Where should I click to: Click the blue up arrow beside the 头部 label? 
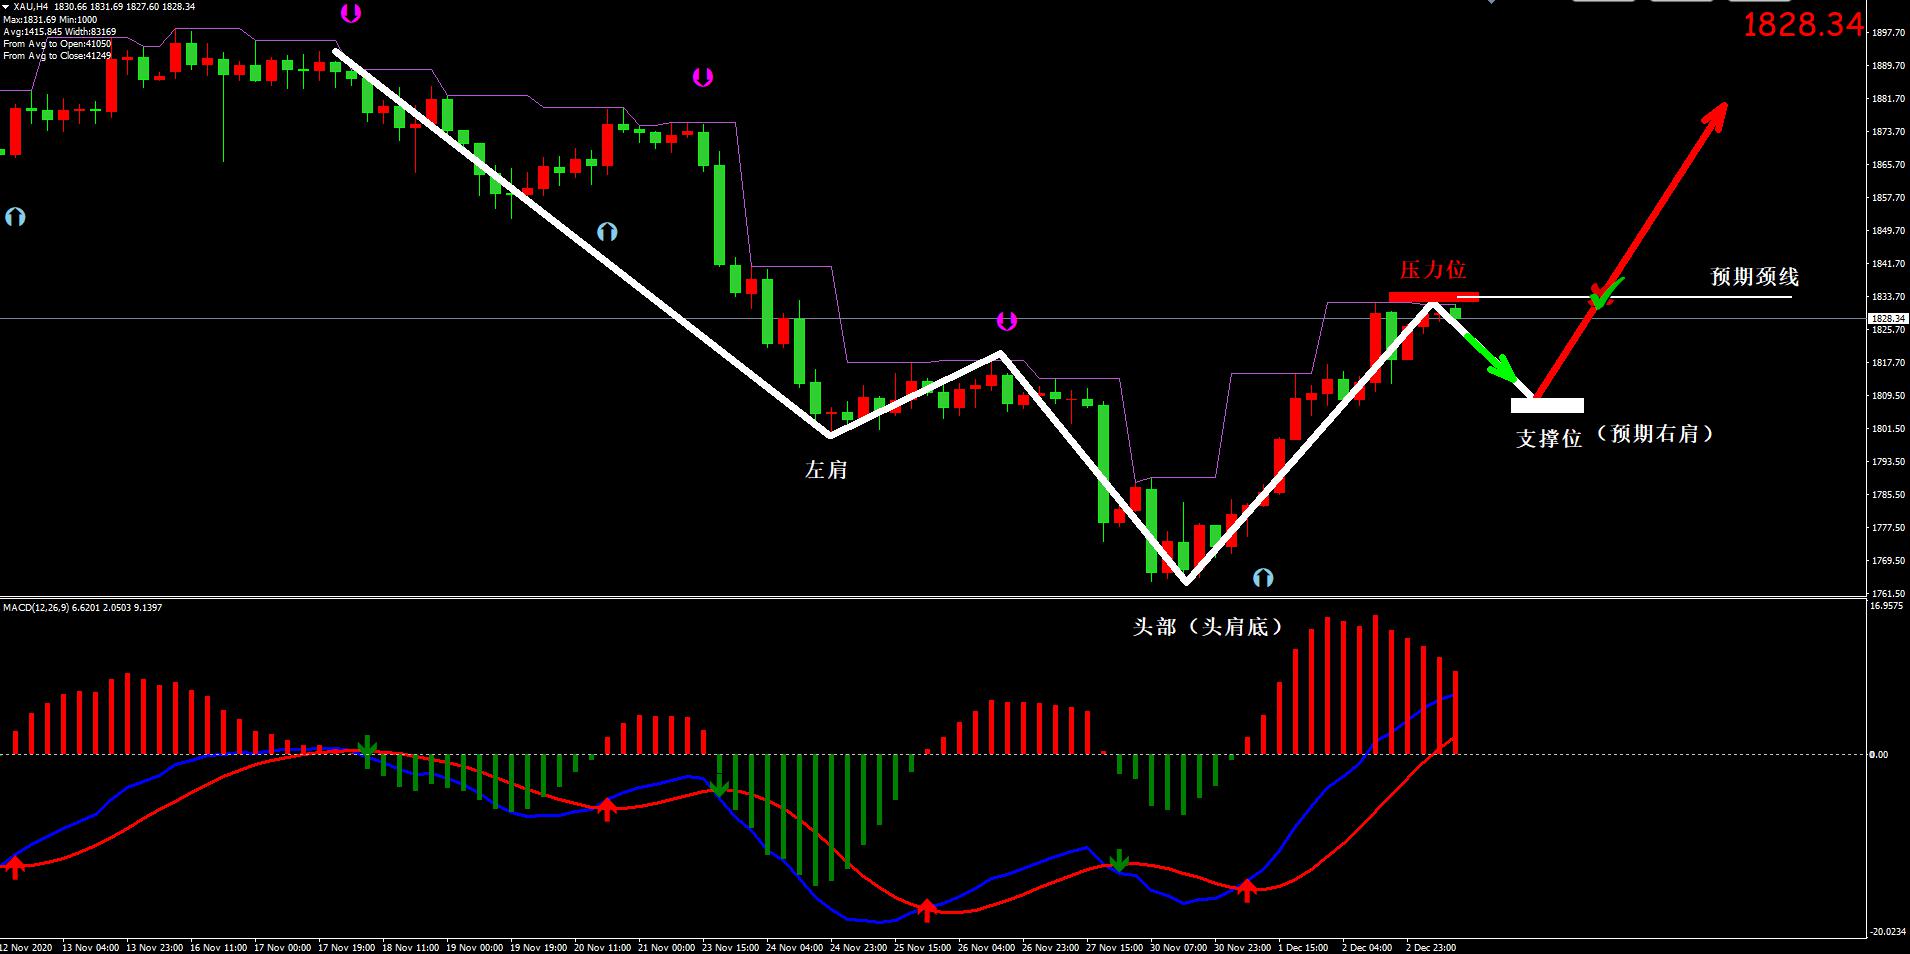(x=1263, y=577)
